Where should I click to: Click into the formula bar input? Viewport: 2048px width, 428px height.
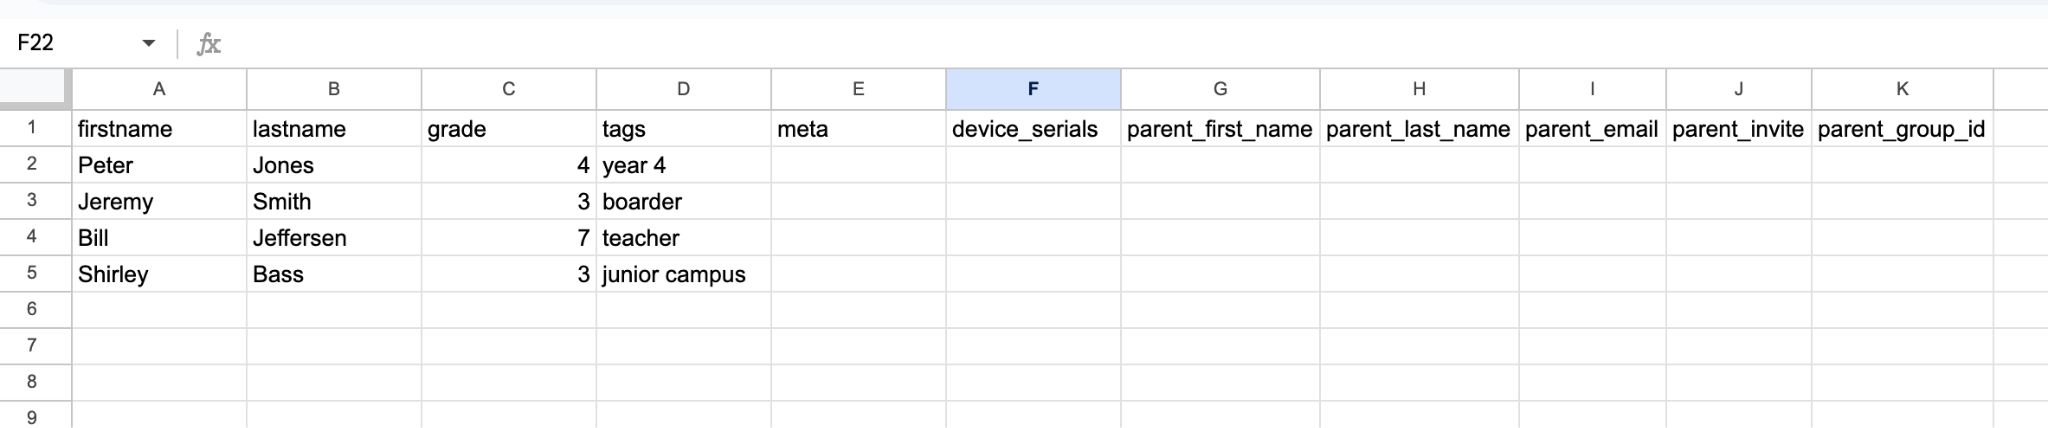coord(1100,44)
